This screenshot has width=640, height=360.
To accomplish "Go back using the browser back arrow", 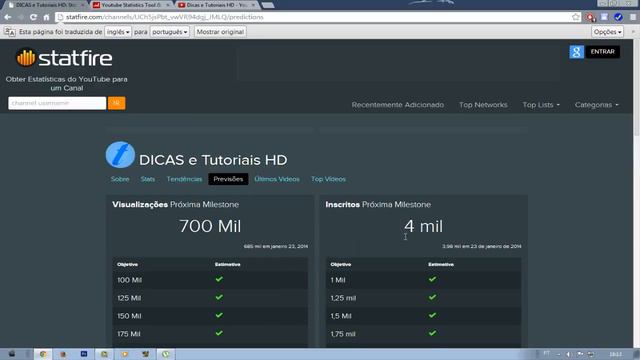I will coord(8,17).
